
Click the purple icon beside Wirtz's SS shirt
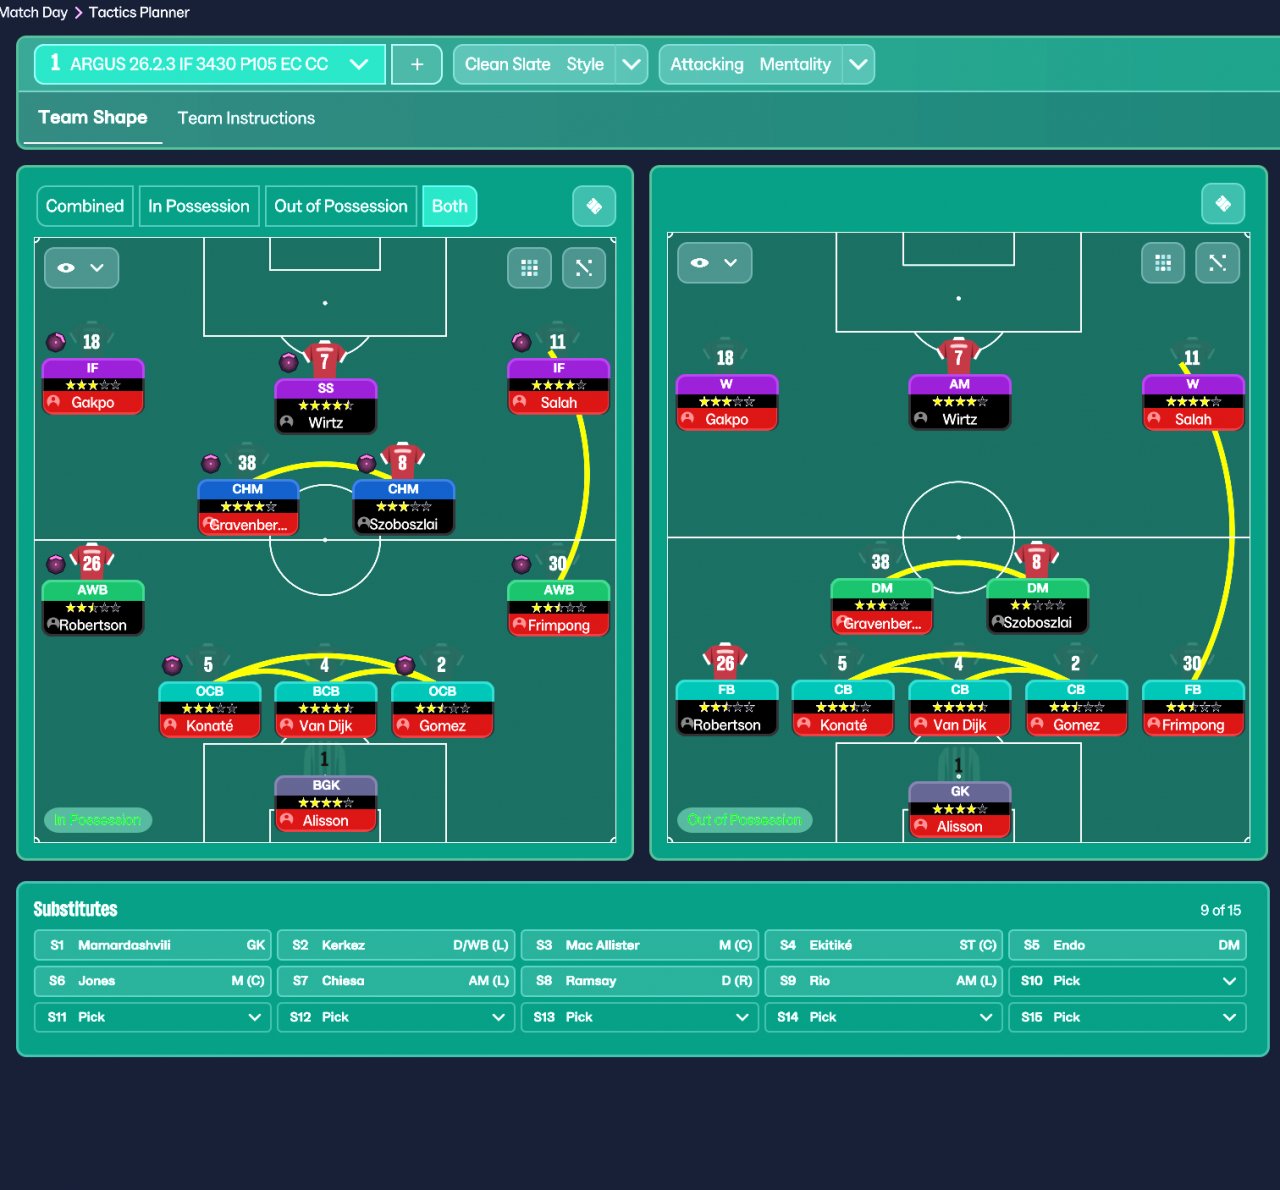click(289, 362)
